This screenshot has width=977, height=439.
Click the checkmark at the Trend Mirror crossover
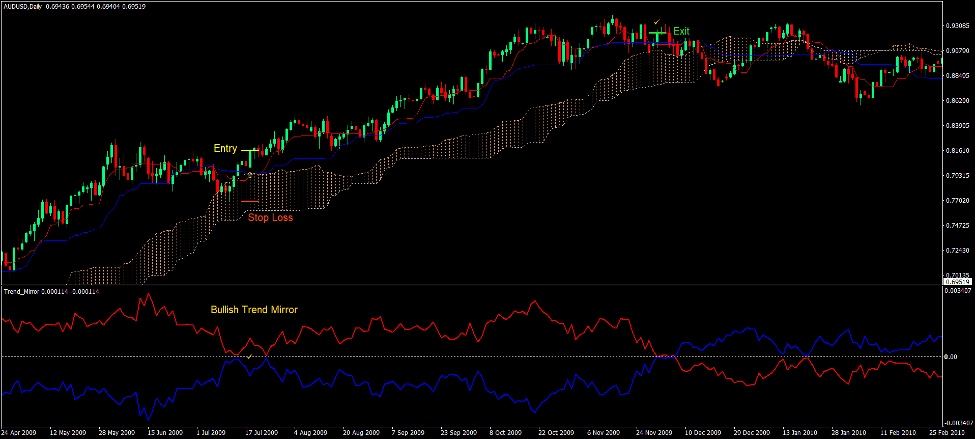pos(249,355)
